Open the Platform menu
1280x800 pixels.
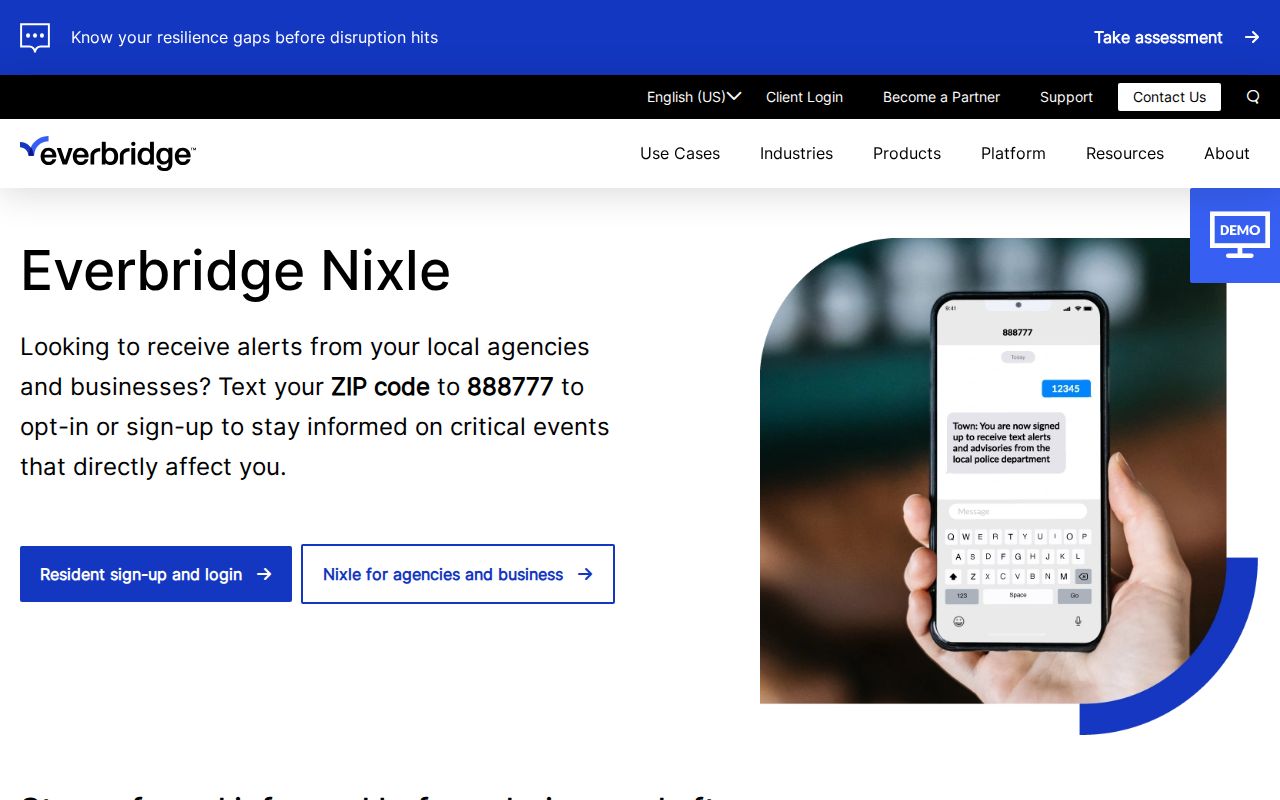pyautogui.click(x=1013, y=153)
